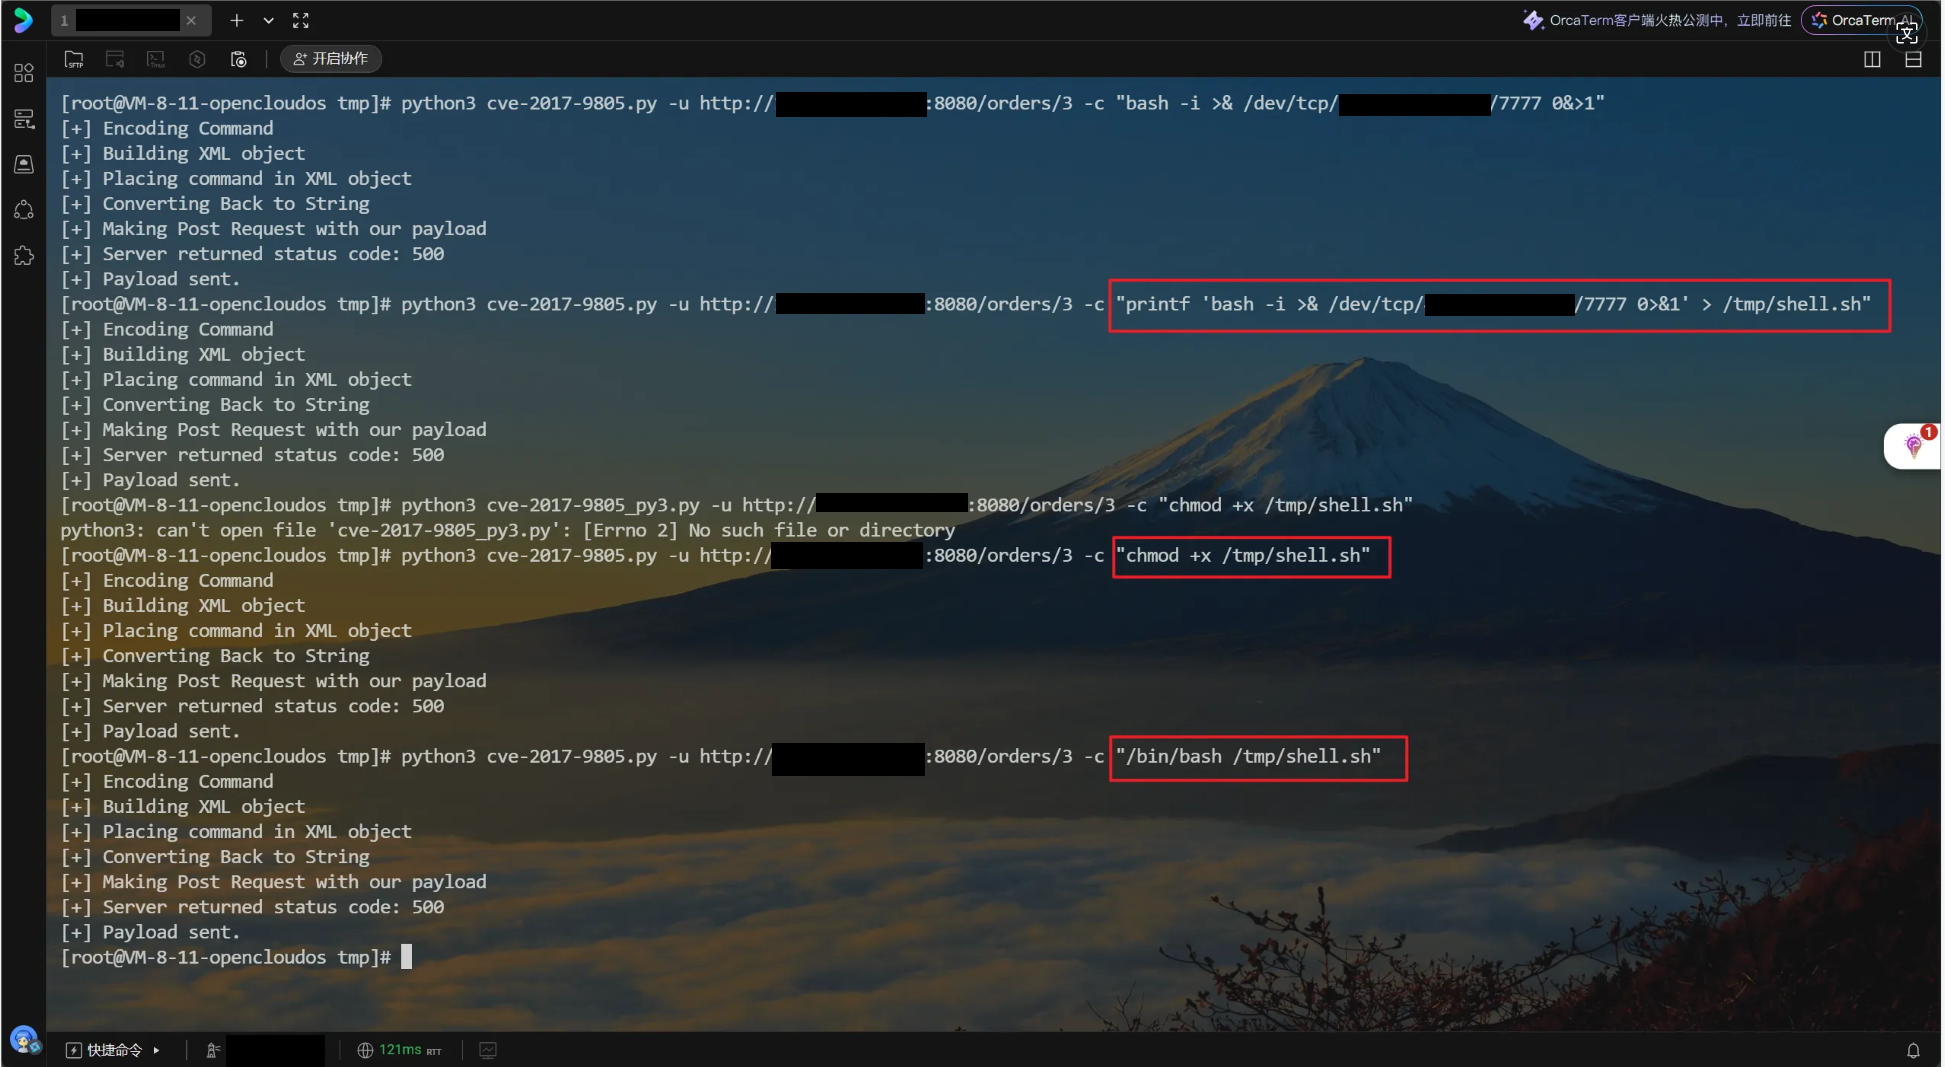
Task: Click the 'No such file or directory' error line
Action: coord(507,530)
